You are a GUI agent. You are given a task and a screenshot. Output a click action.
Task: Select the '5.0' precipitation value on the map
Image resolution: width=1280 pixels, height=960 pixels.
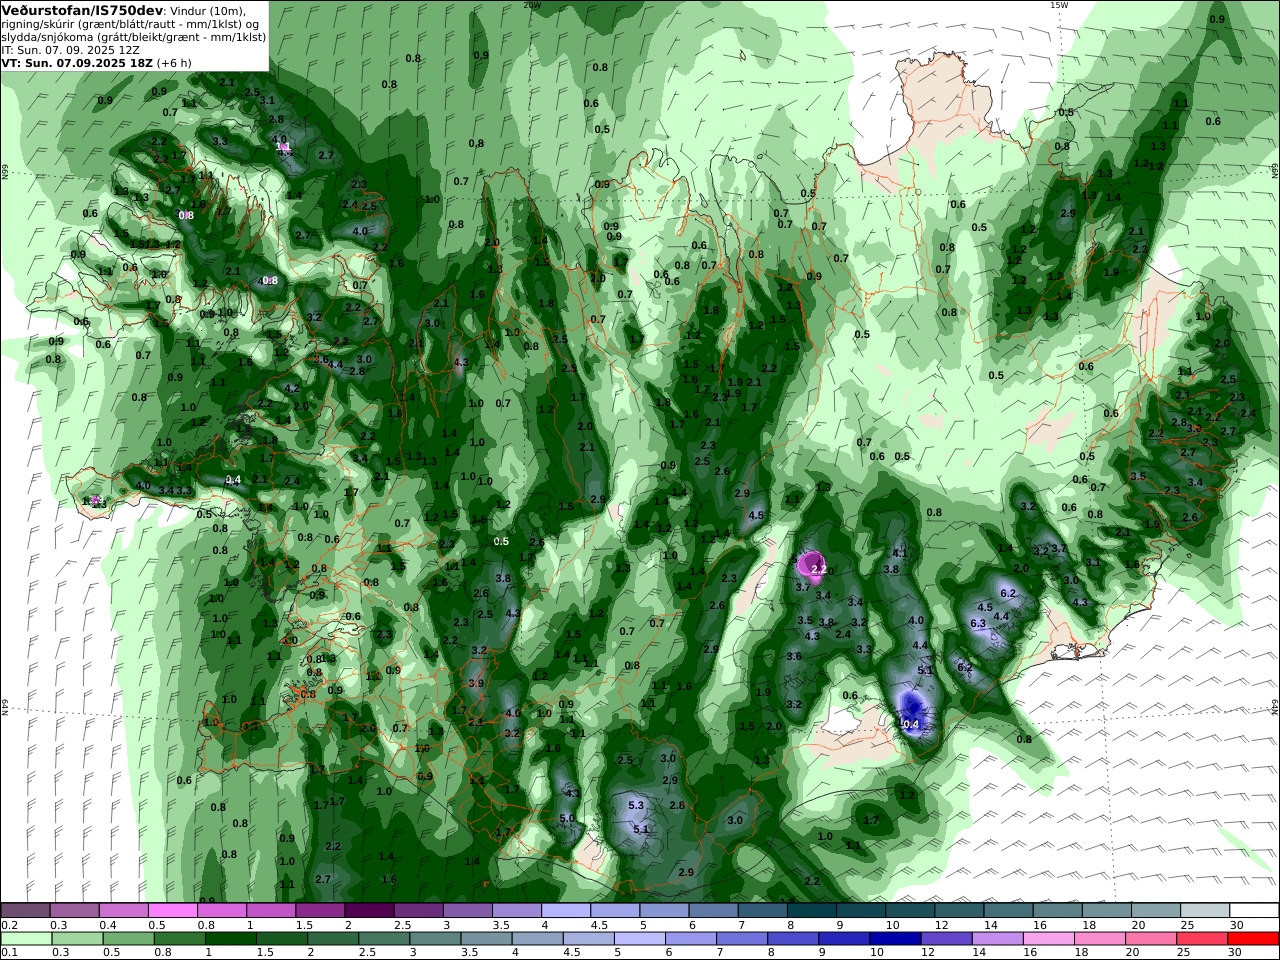pos(567,818)
